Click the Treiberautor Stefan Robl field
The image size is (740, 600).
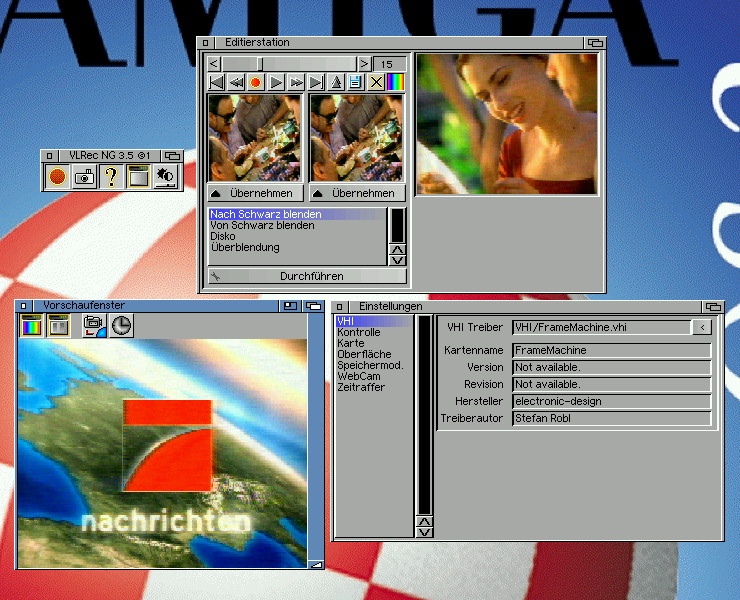[612, 418]
